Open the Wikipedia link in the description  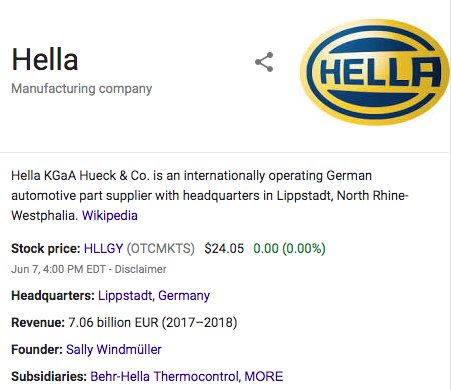[x=110, y=215]
